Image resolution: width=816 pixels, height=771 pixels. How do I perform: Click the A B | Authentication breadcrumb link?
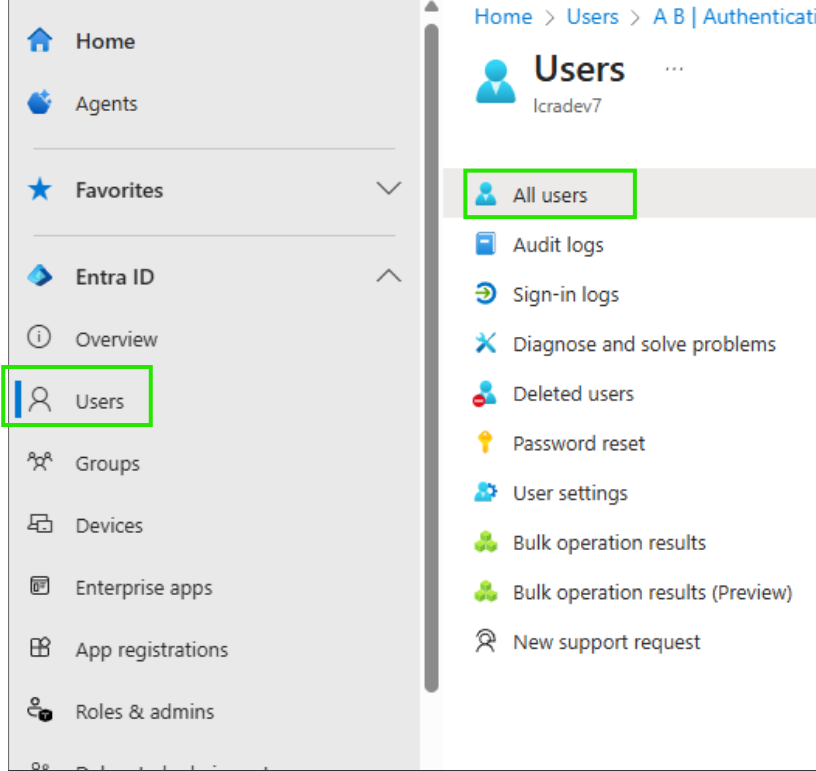point(734,17)
